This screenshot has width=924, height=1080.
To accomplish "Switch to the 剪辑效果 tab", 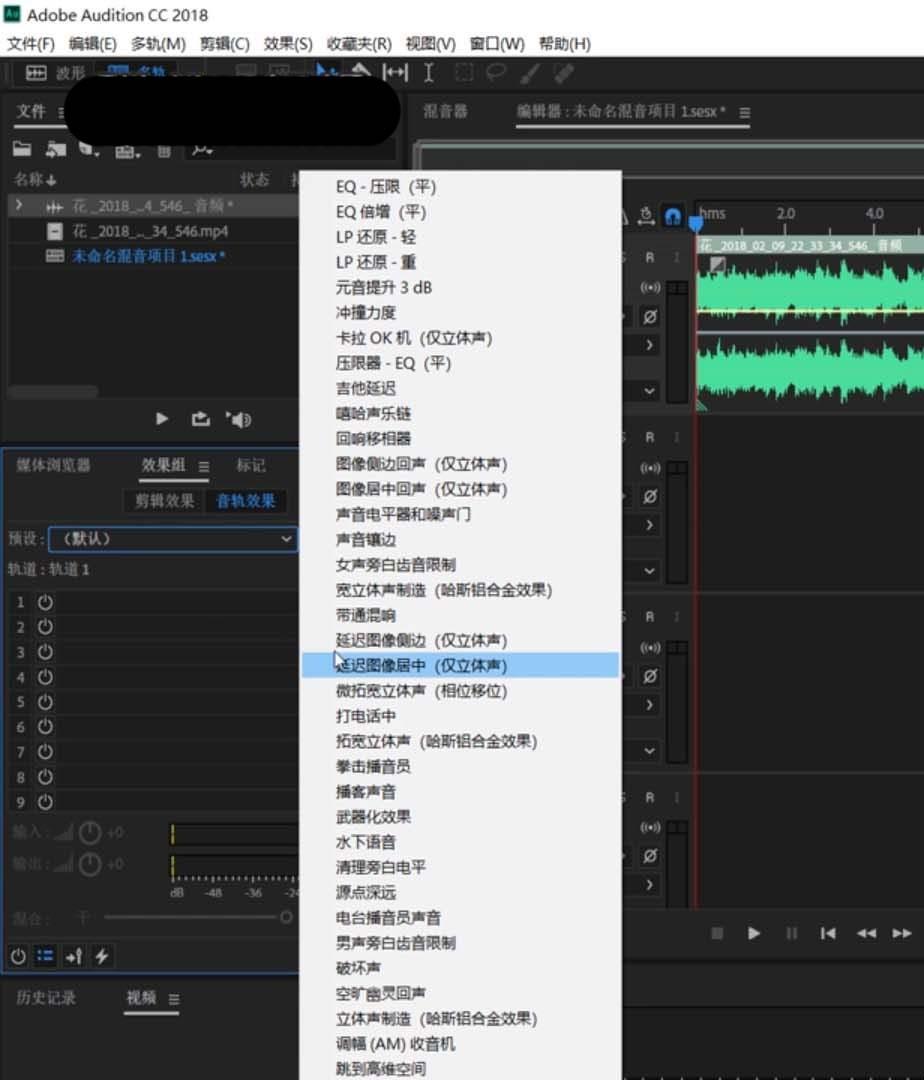I will 162,500.
